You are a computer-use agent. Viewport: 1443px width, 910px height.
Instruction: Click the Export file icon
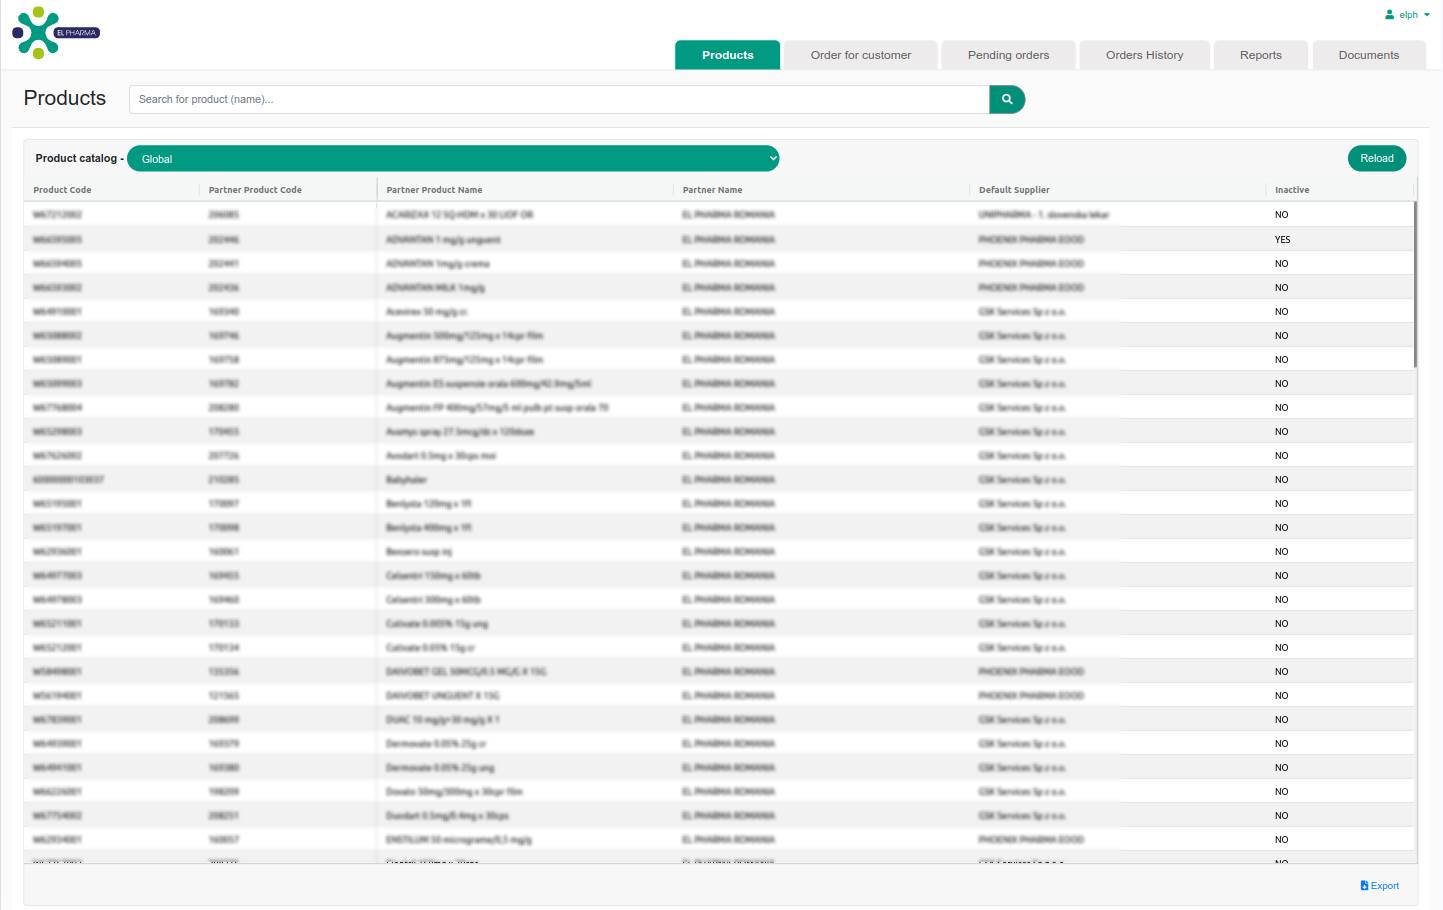1364,886
